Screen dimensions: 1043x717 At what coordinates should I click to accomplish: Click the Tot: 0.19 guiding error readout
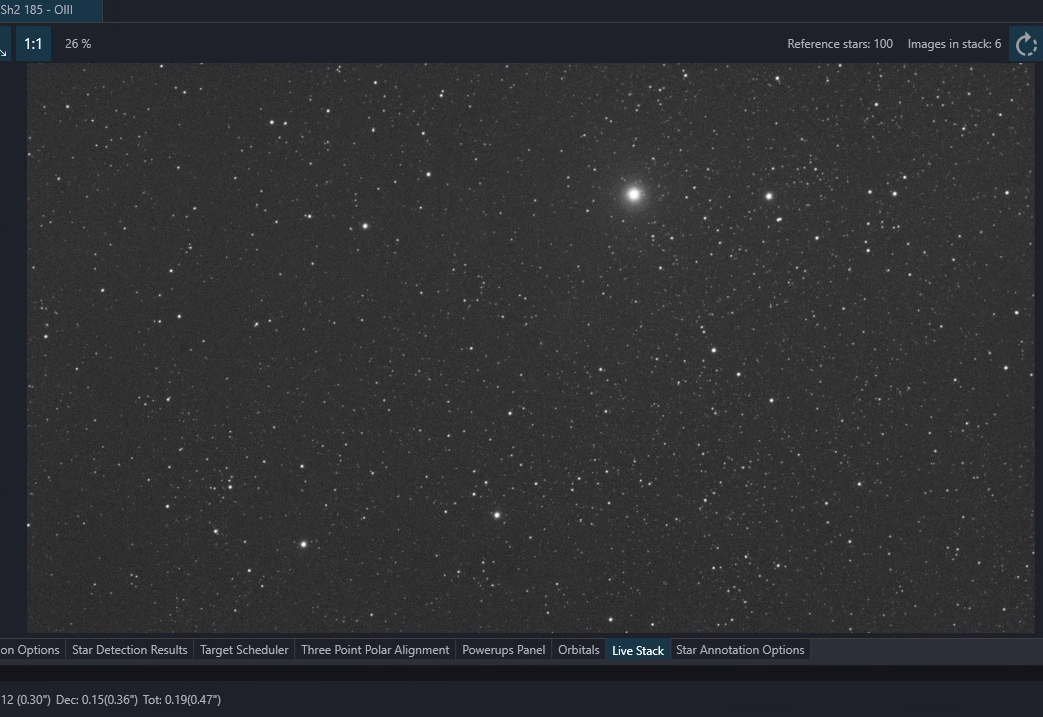point(182,700)
